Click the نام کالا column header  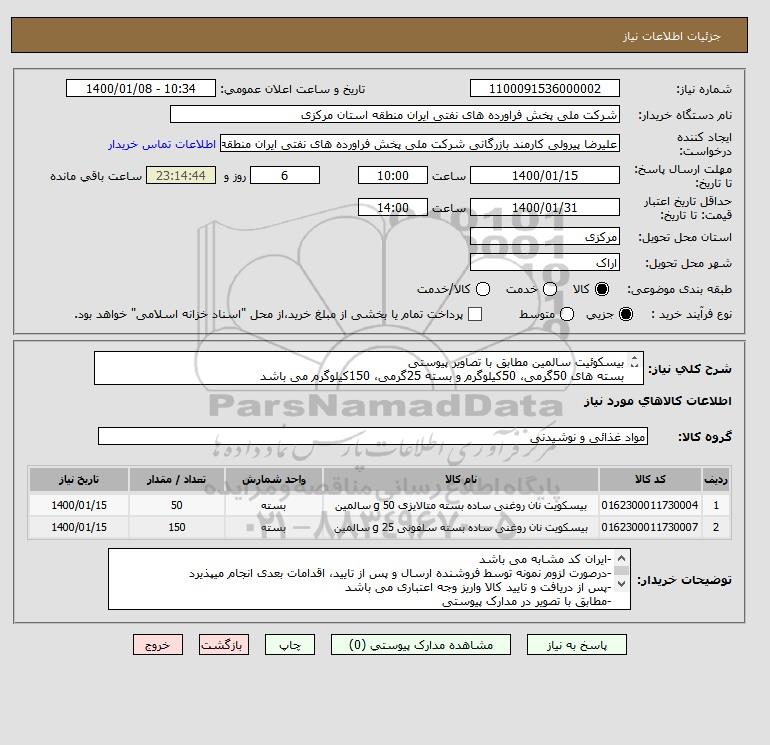[x=461, y=479]
